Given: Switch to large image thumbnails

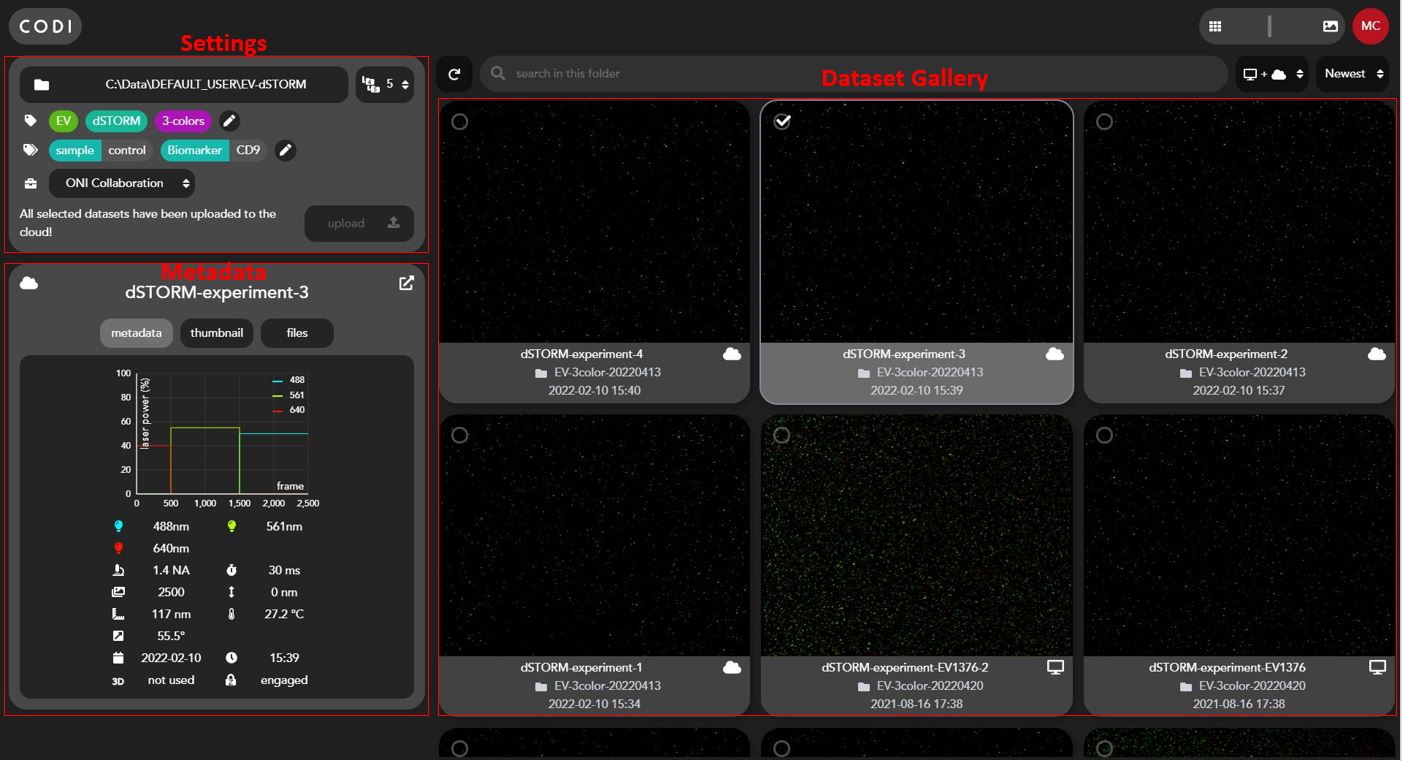Looking at the screenshot, I should 1330,27.
